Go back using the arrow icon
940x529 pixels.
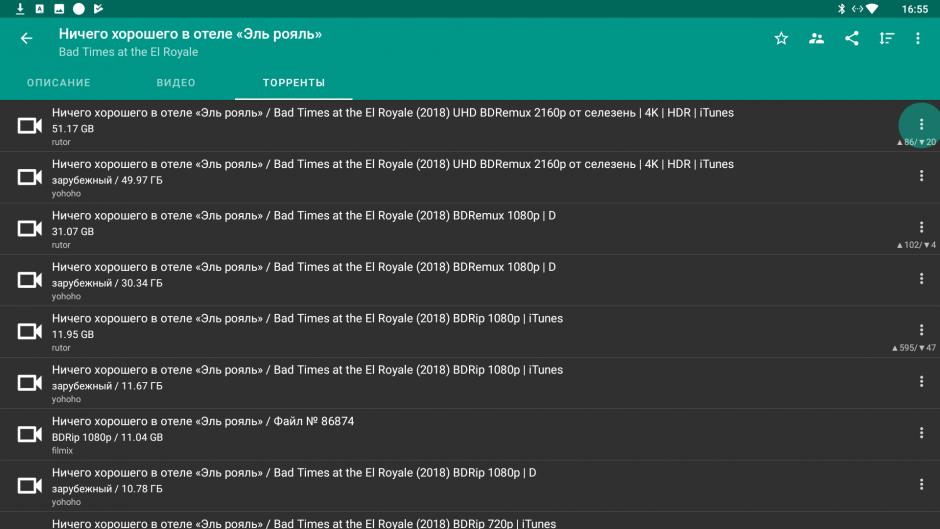[27, 39]
